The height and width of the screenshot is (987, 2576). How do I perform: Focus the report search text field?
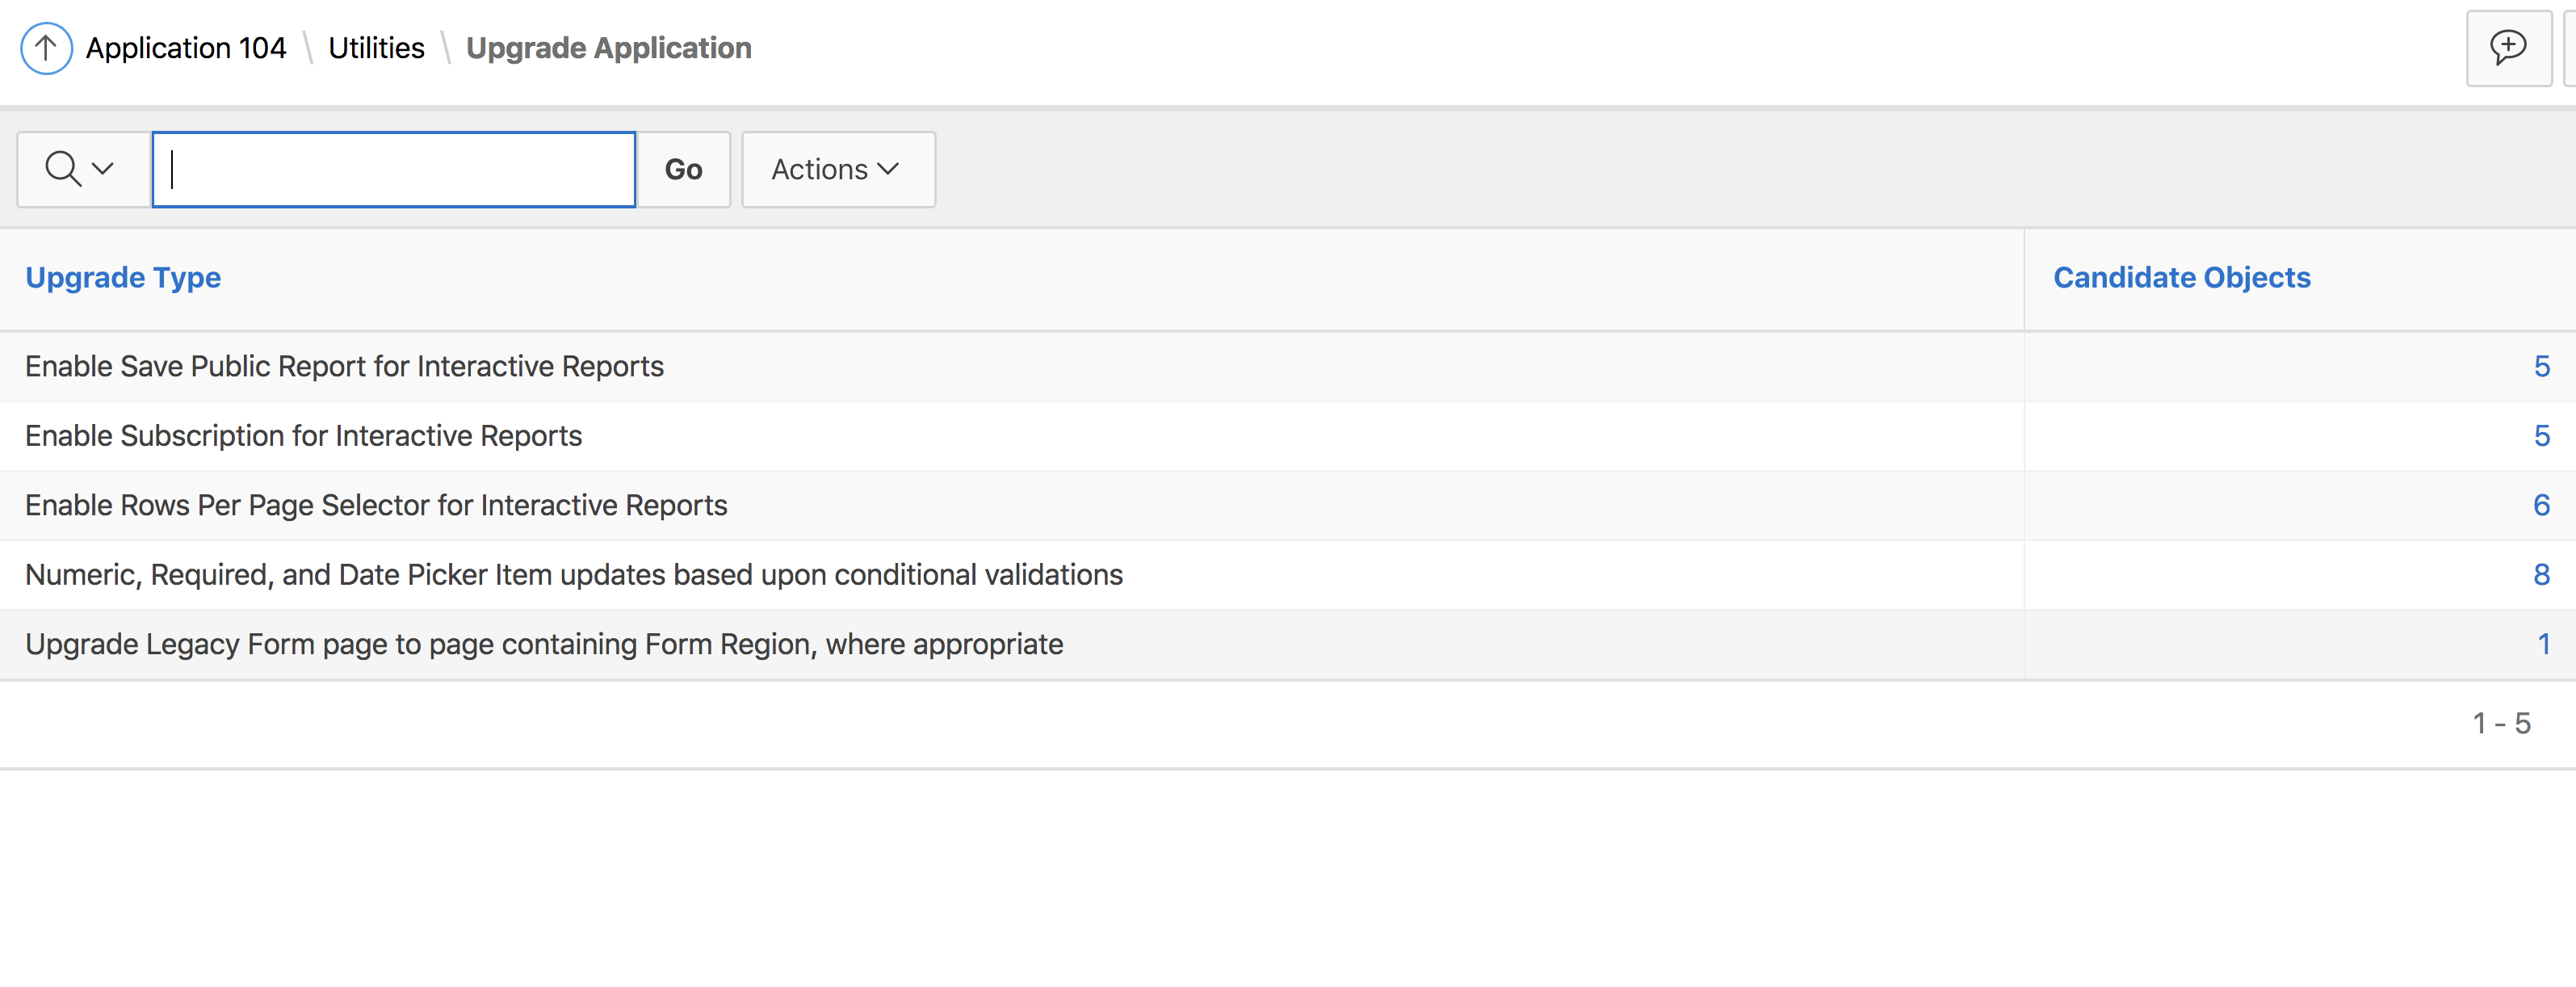pyautogui.click(x=394, y=169)
